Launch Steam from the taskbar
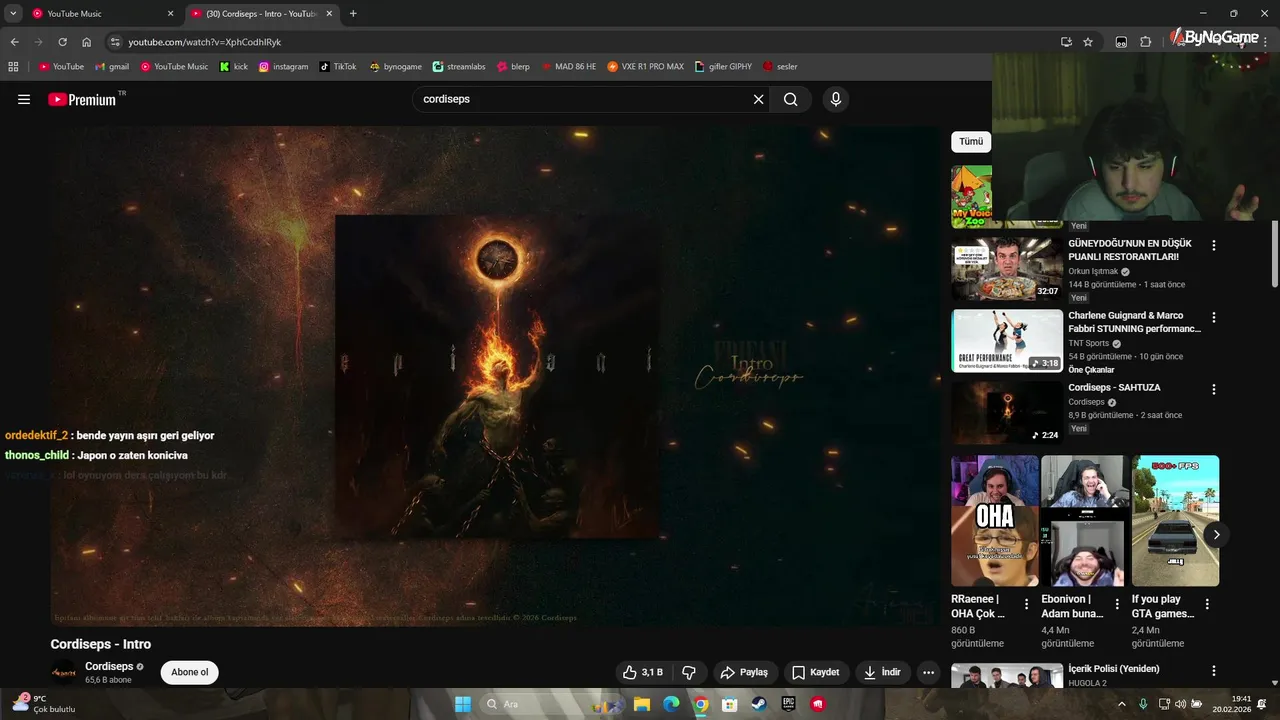The height and width of the screenshot is (720, 1280). 759,704
